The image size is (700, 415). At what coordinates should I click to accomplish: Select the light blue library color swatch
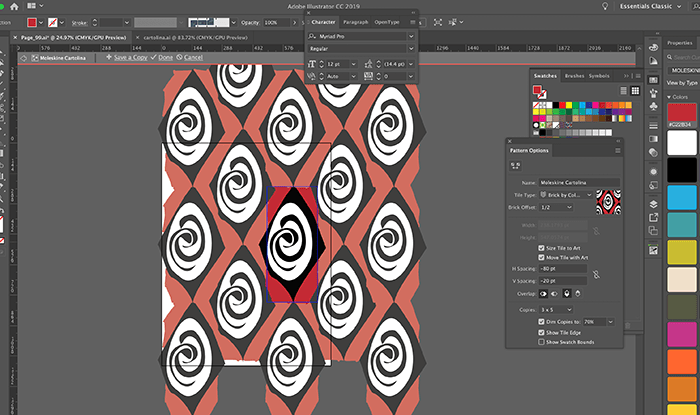(x=682, y=197)
